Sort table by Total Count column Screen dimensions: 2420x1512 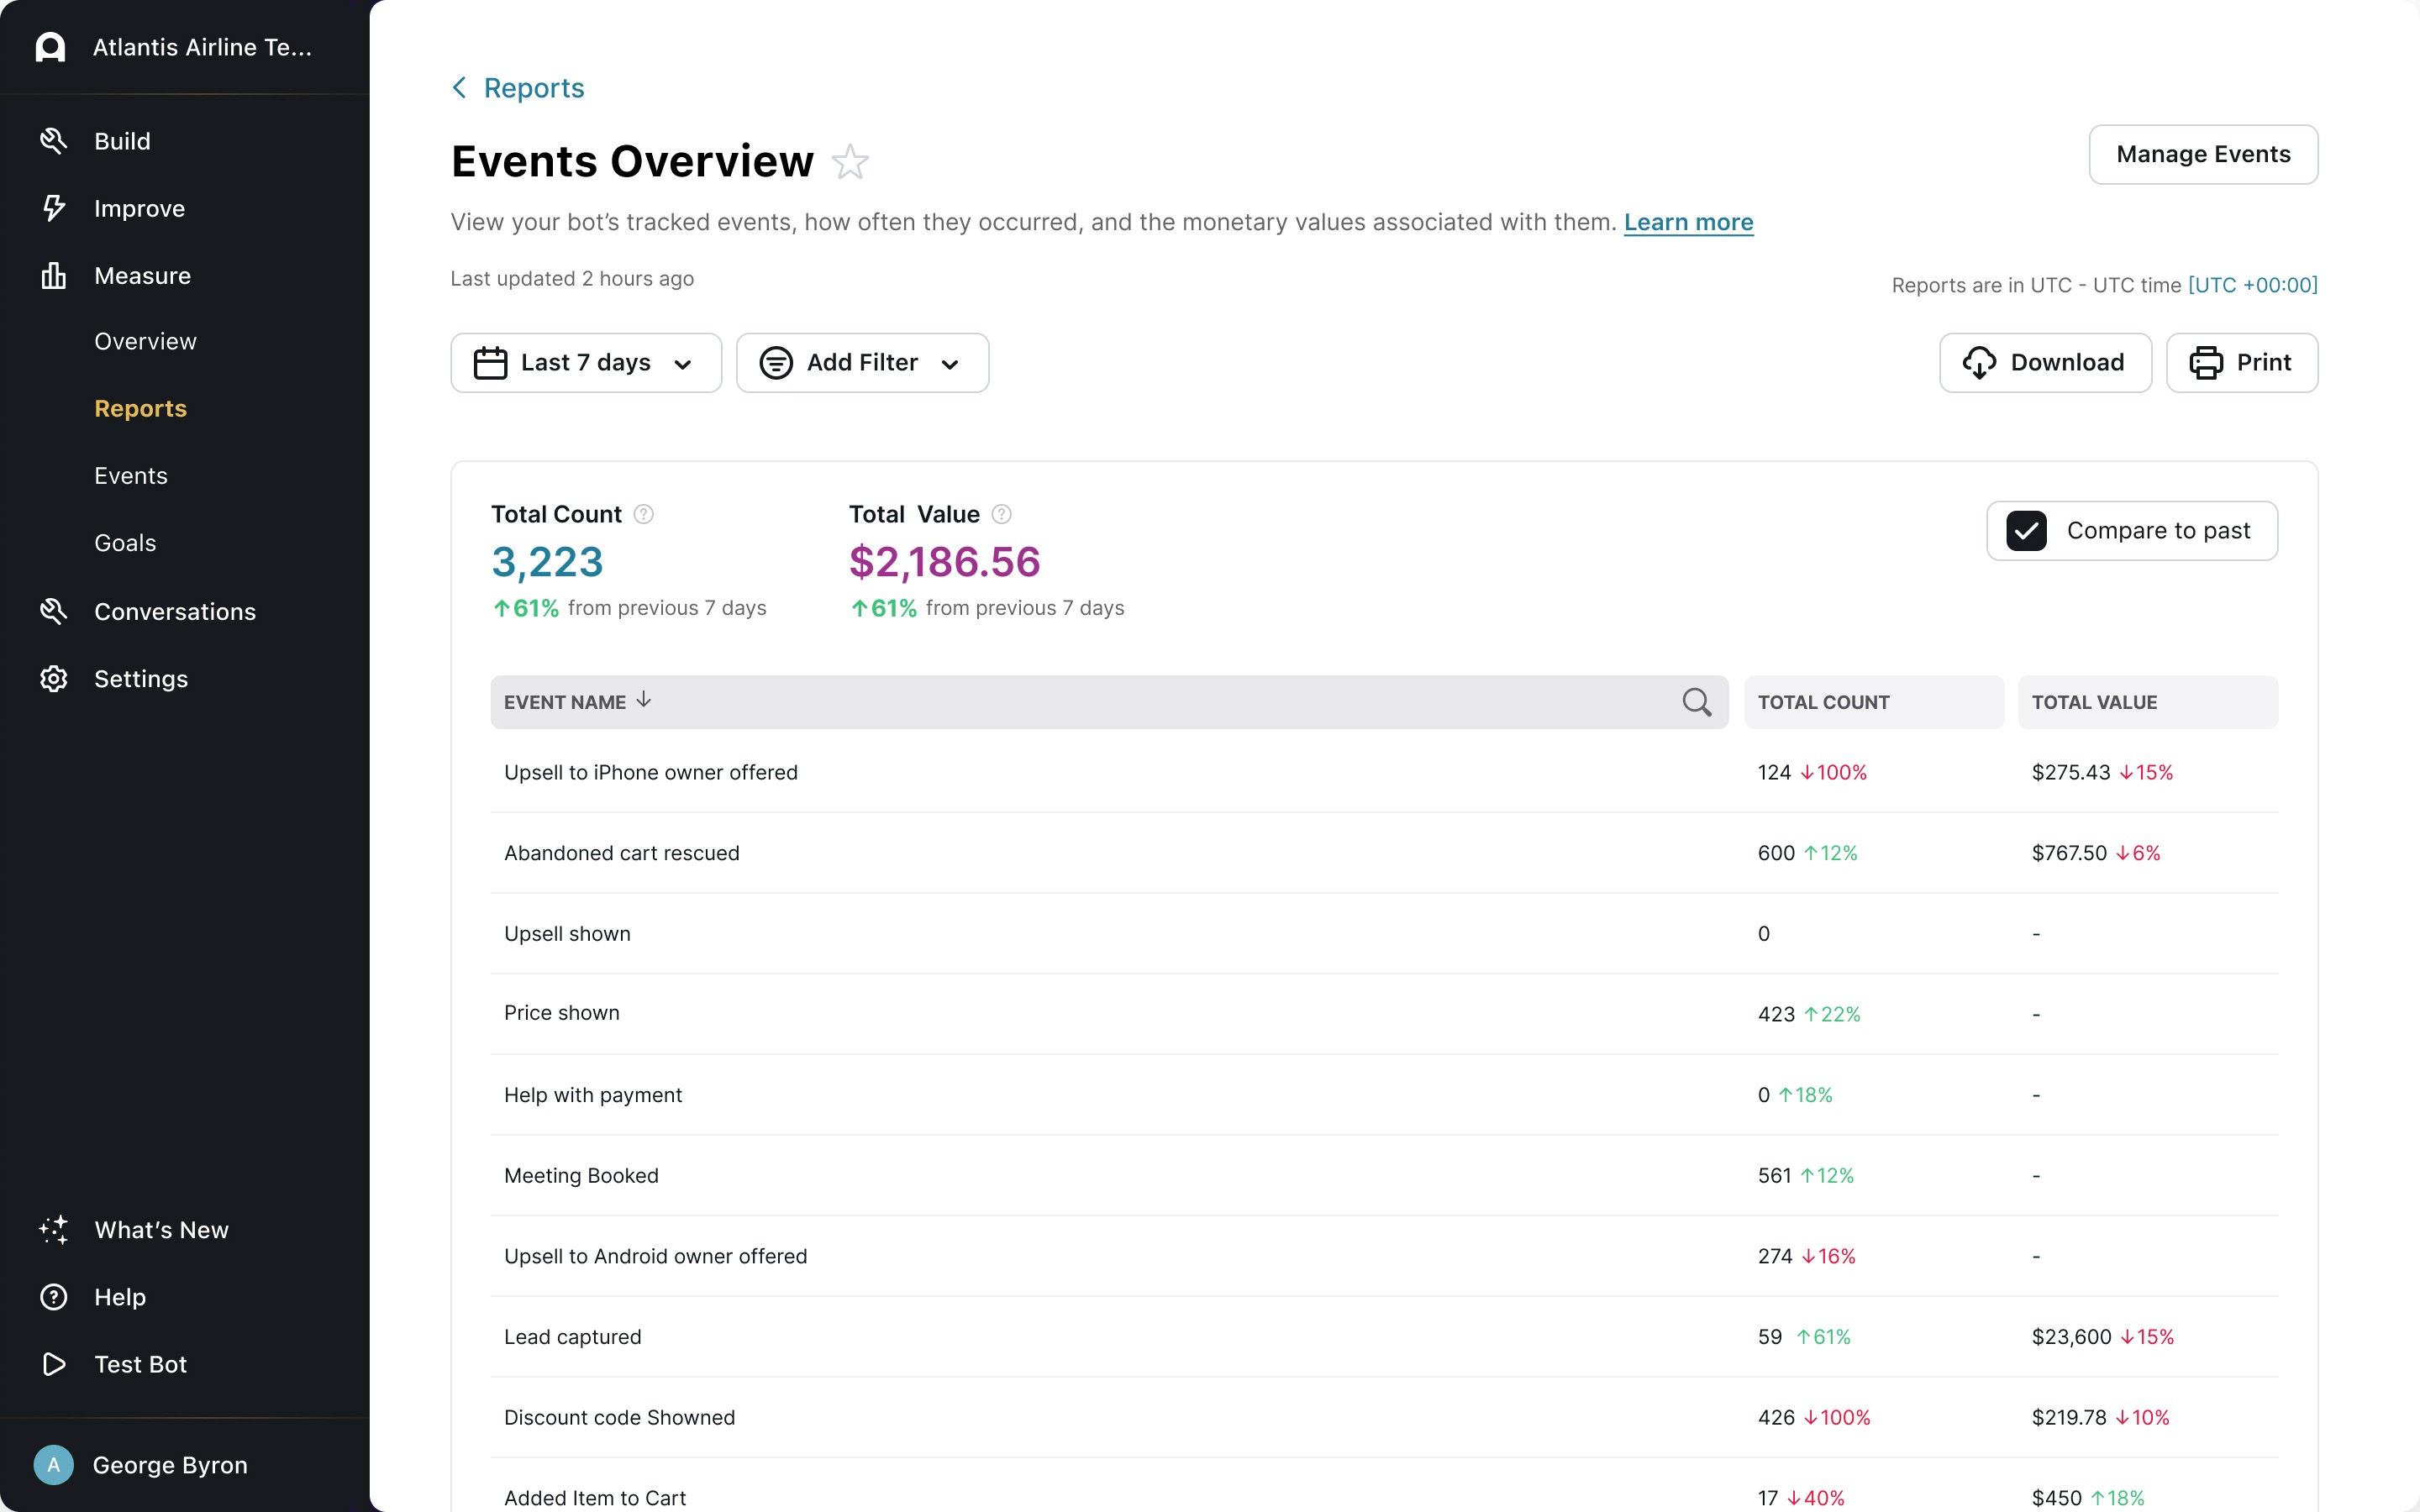1823,702
